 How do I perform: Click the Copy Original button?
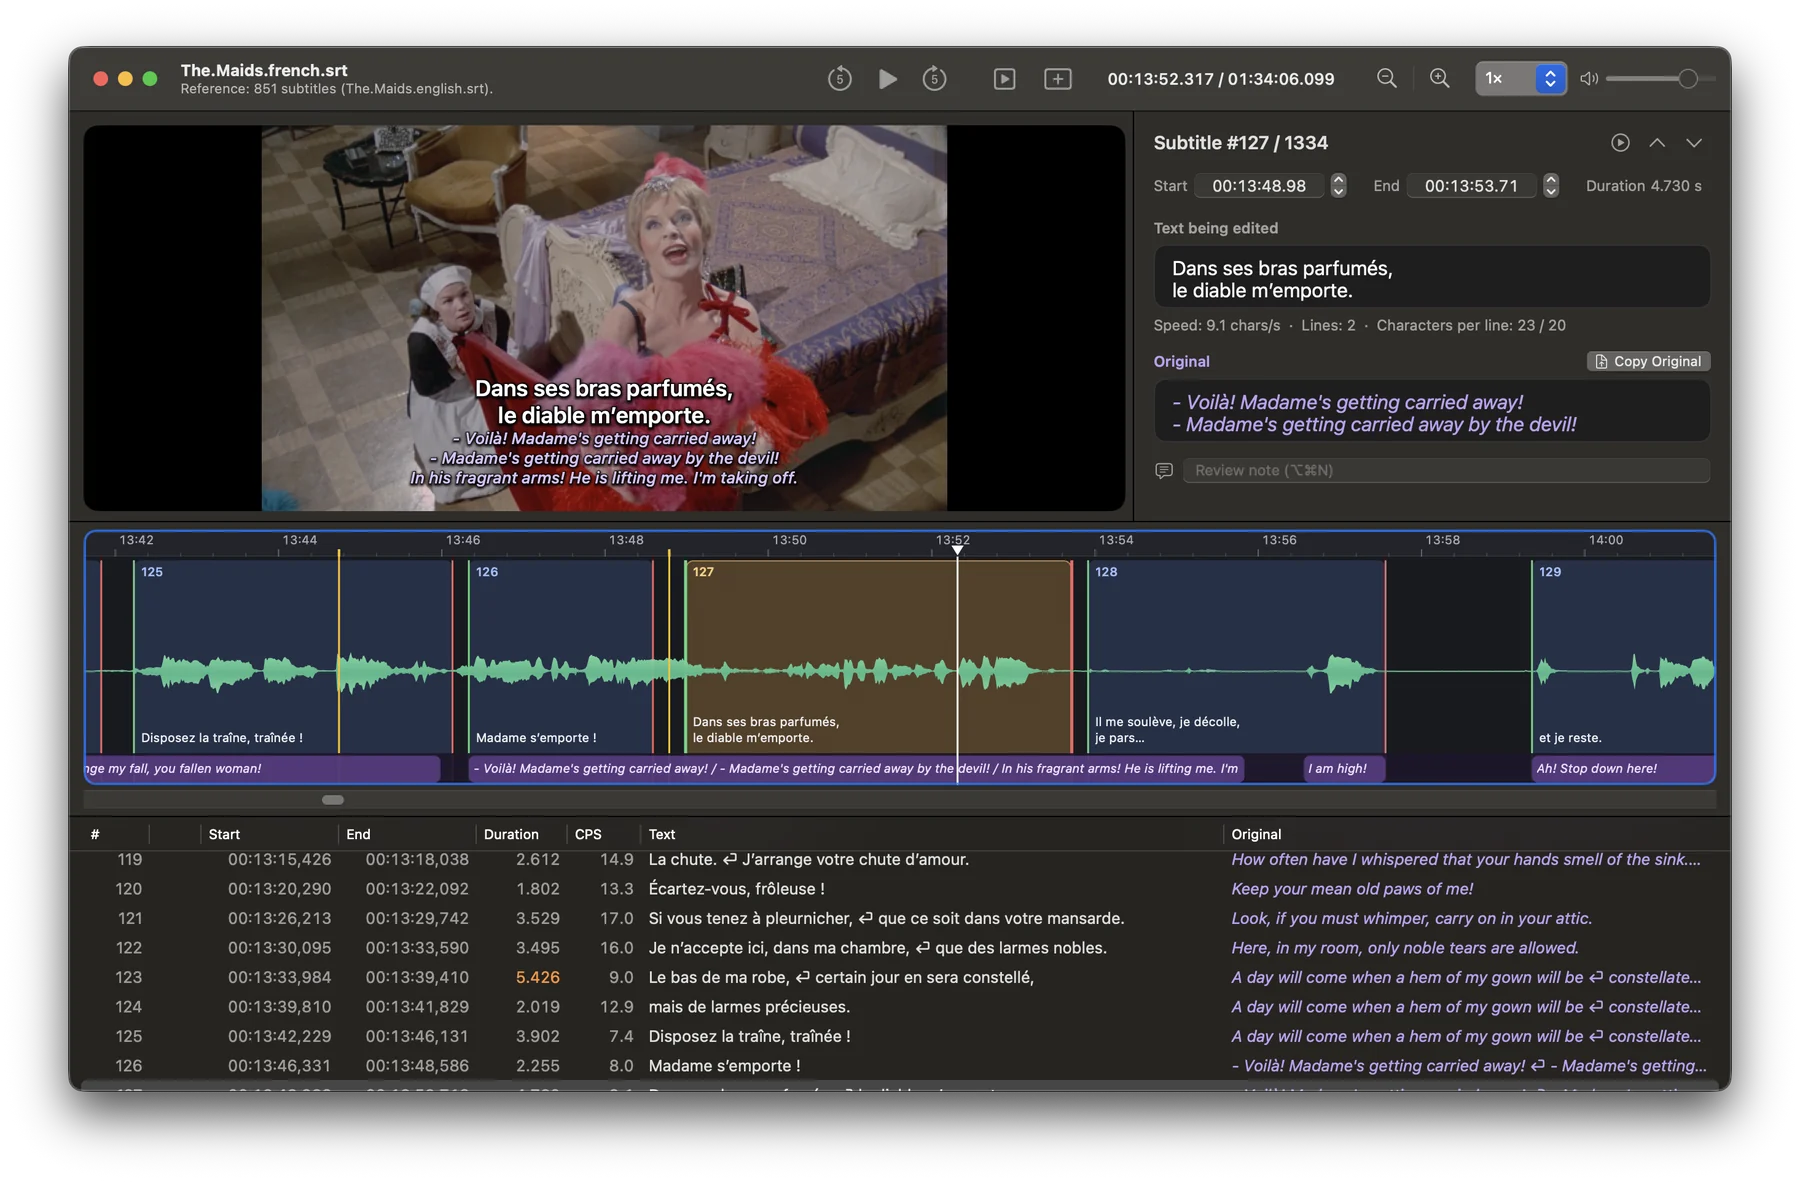pyautogui.click(x=1648, y=361)
